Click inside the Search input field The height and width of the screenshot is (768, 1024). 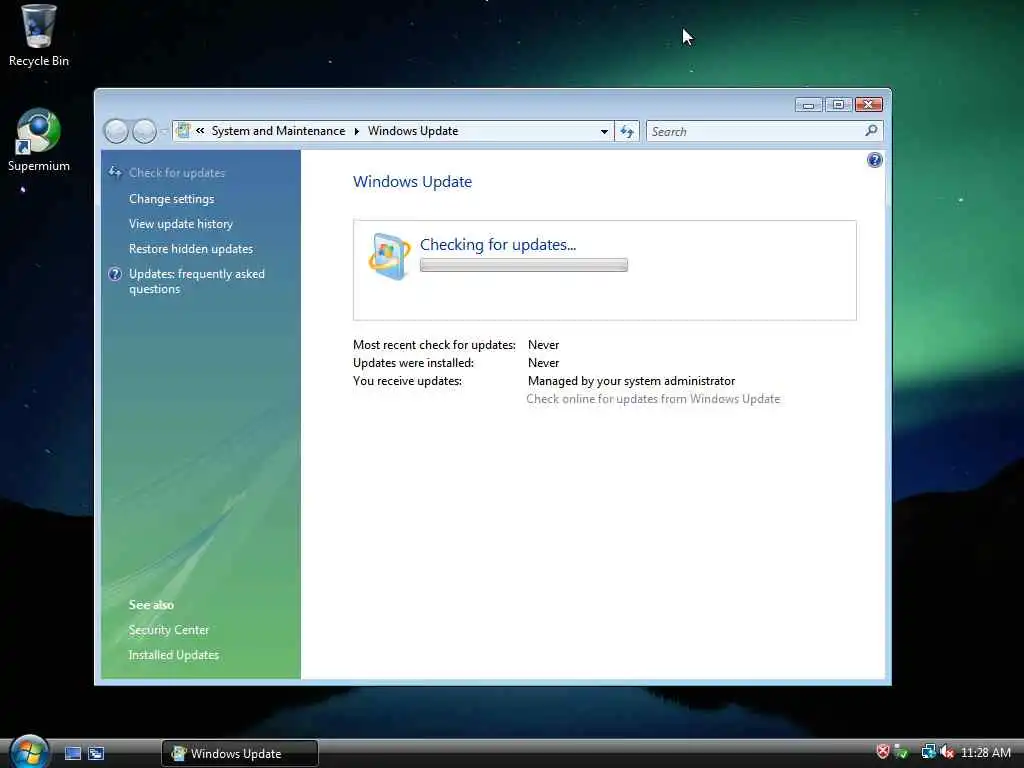756,131
